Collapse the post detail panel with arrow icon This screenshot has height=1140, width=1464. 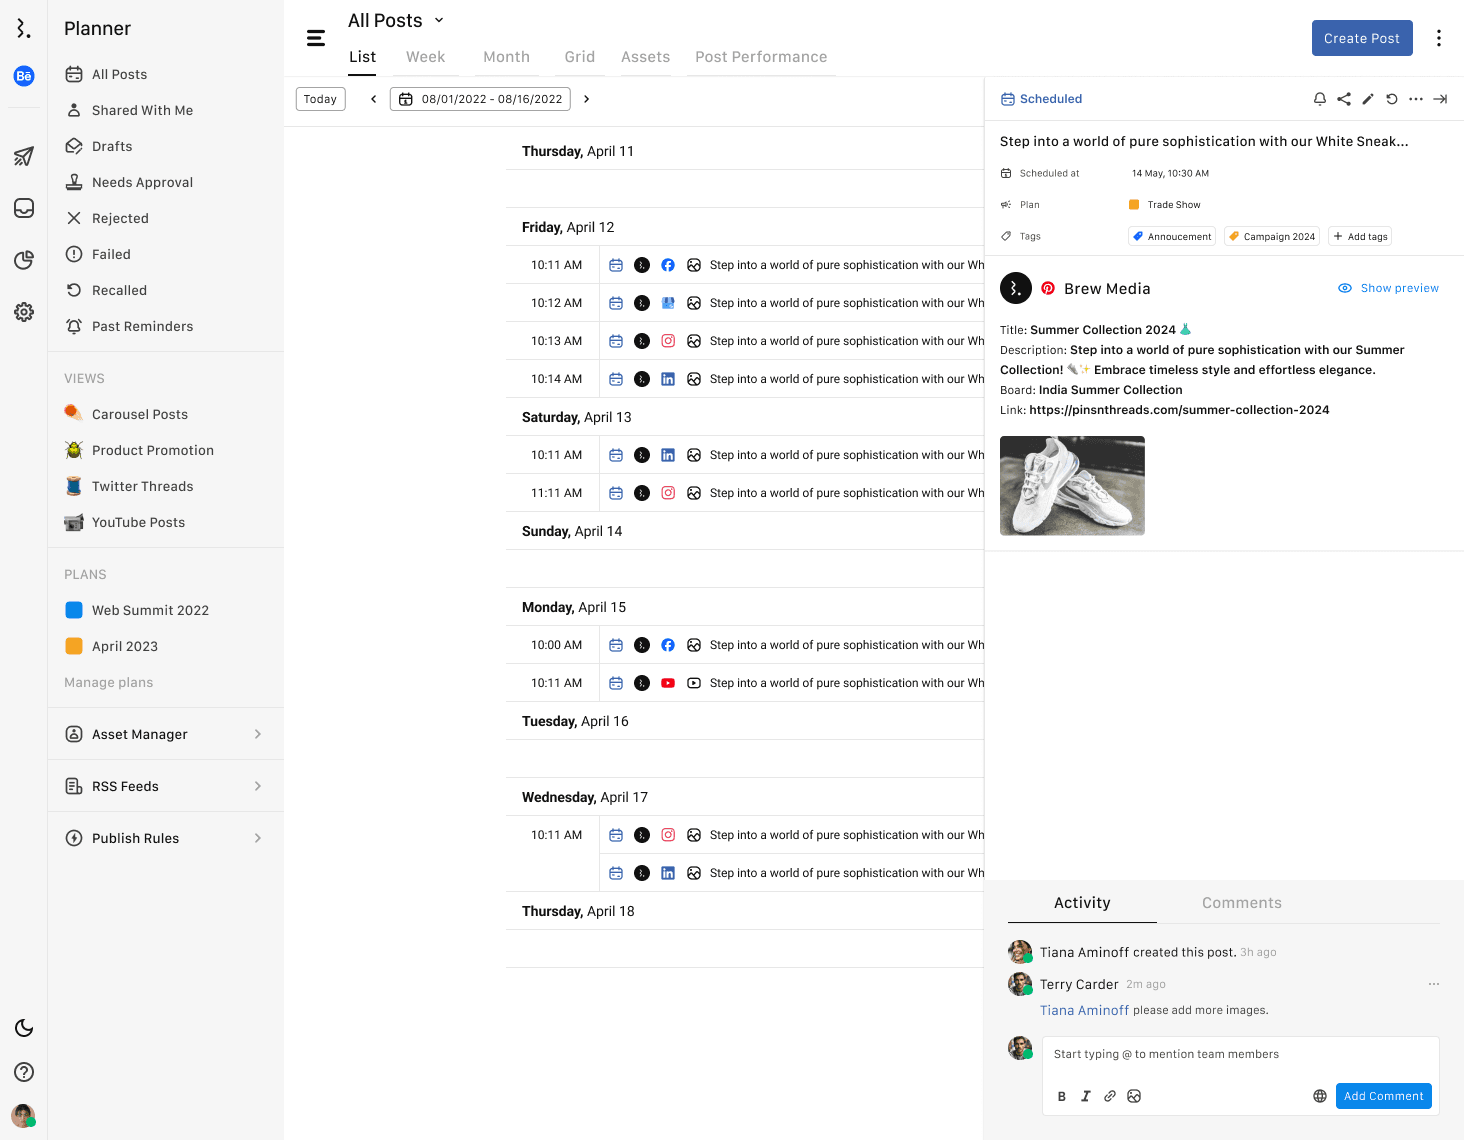[x=1440, y=99]
